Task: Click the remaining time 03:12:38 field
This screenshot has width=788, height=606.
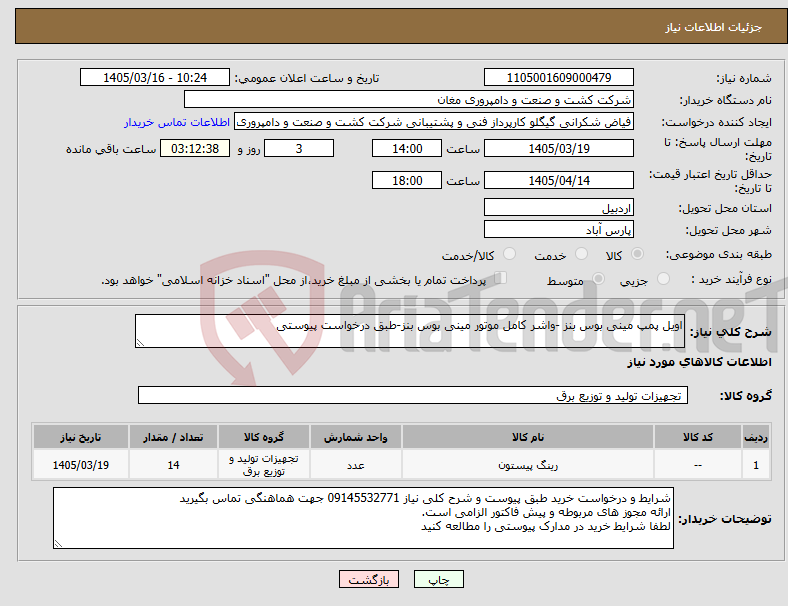Action: point(195,148)
